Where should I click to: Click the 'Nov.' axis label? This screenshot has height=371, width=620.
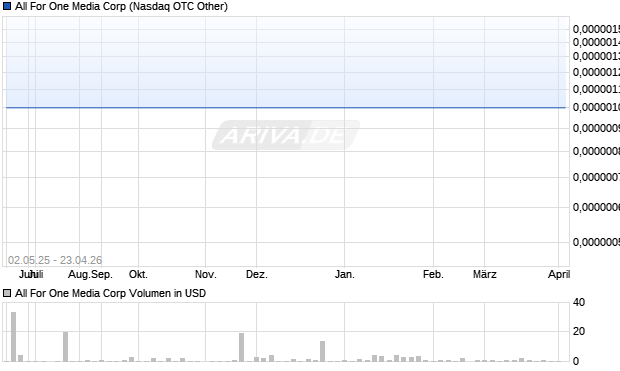[x=206, y=274]
